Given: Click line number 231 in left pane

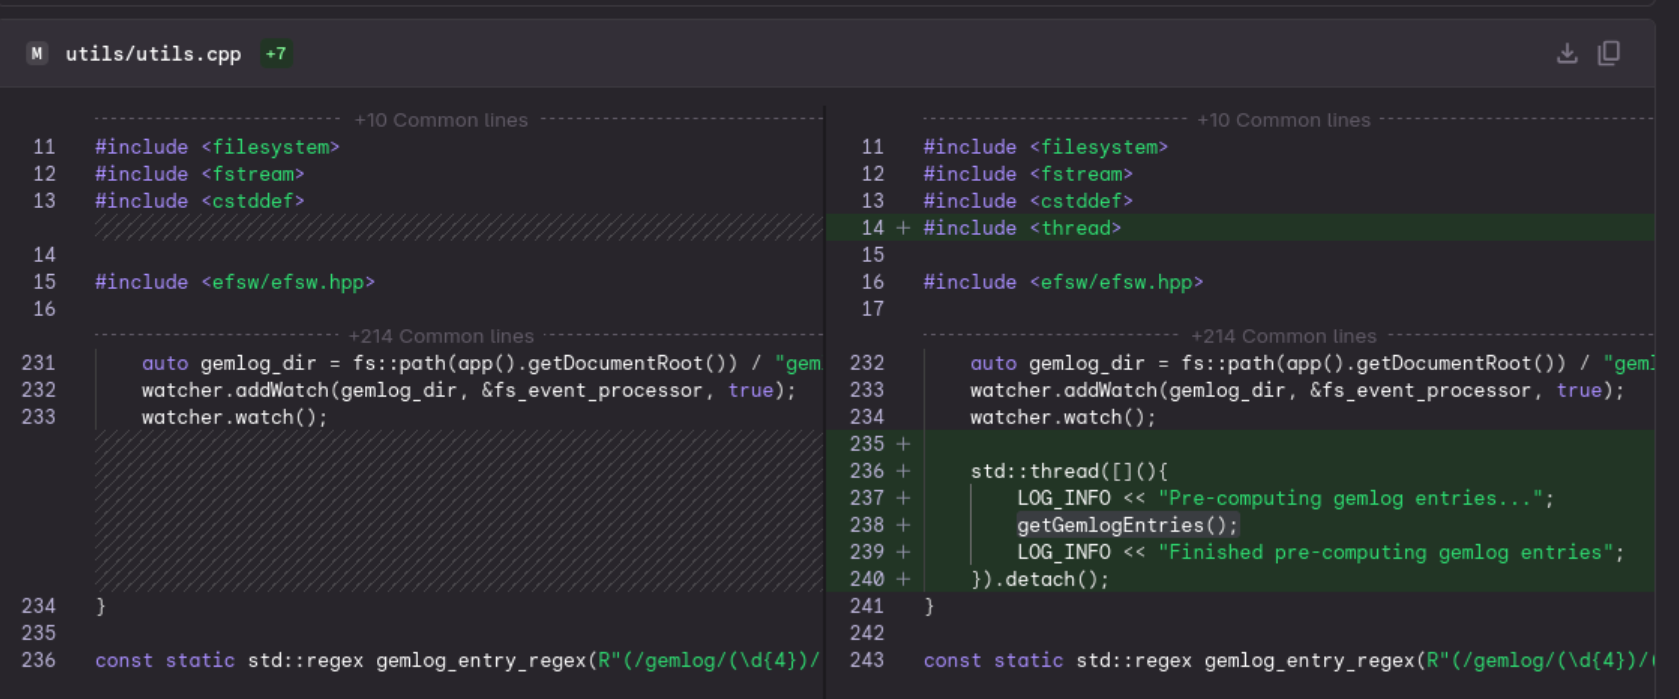Looking at the screenshot, I should coord(38,363).
